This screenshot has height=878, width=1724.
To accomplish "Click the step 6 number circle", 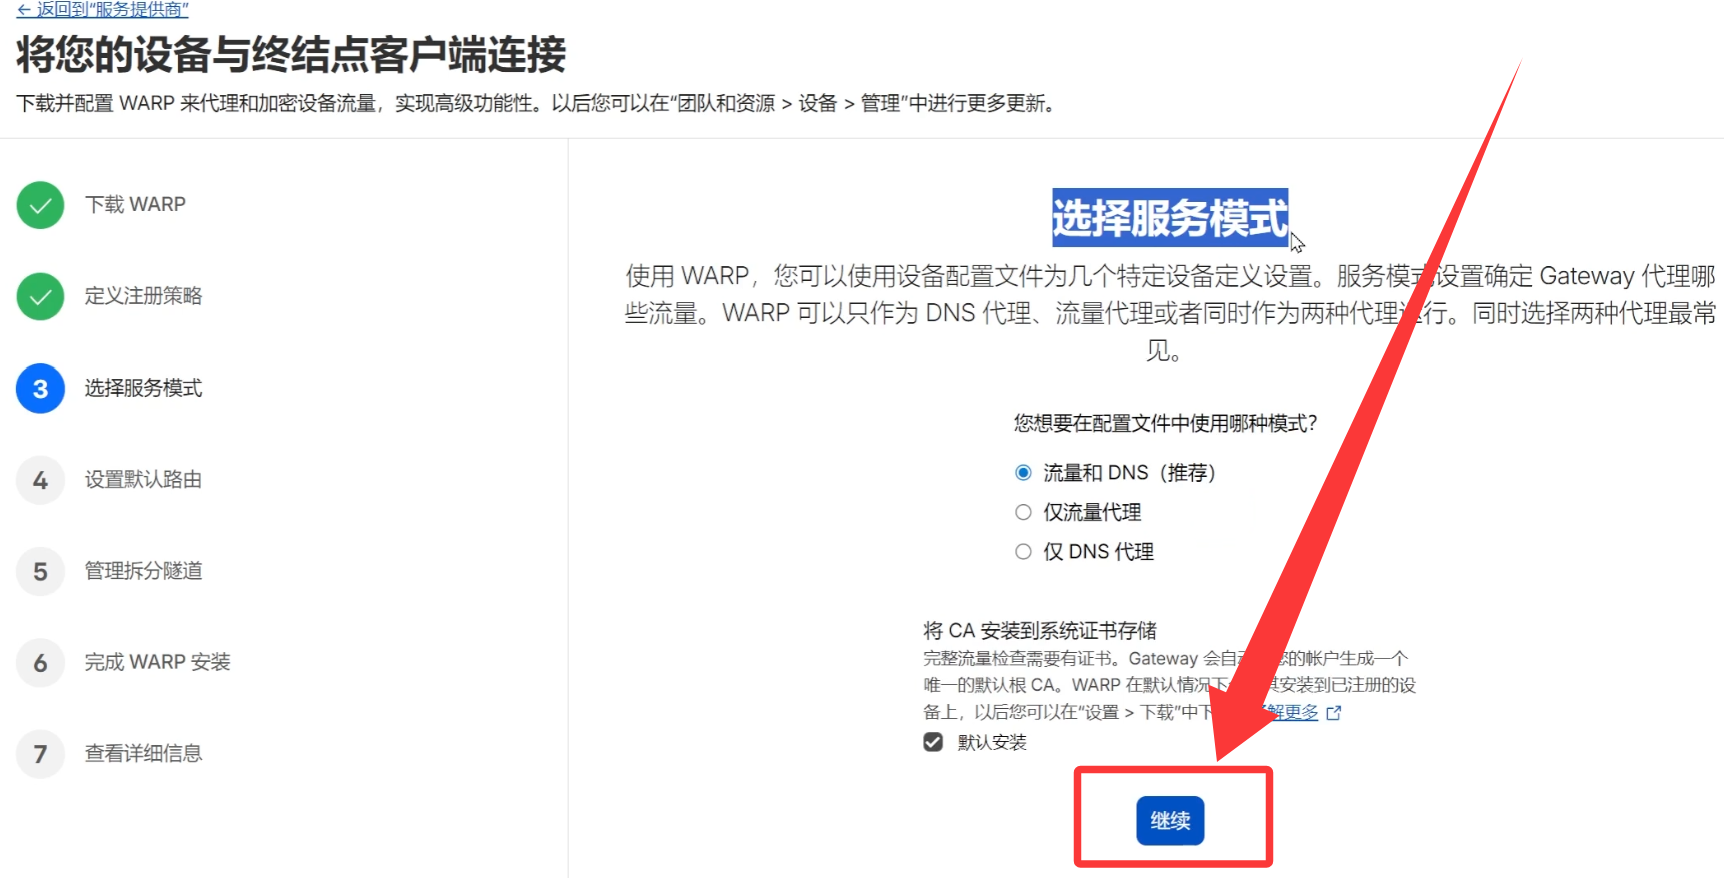I will pyautogui.click(x=40, y=663).
